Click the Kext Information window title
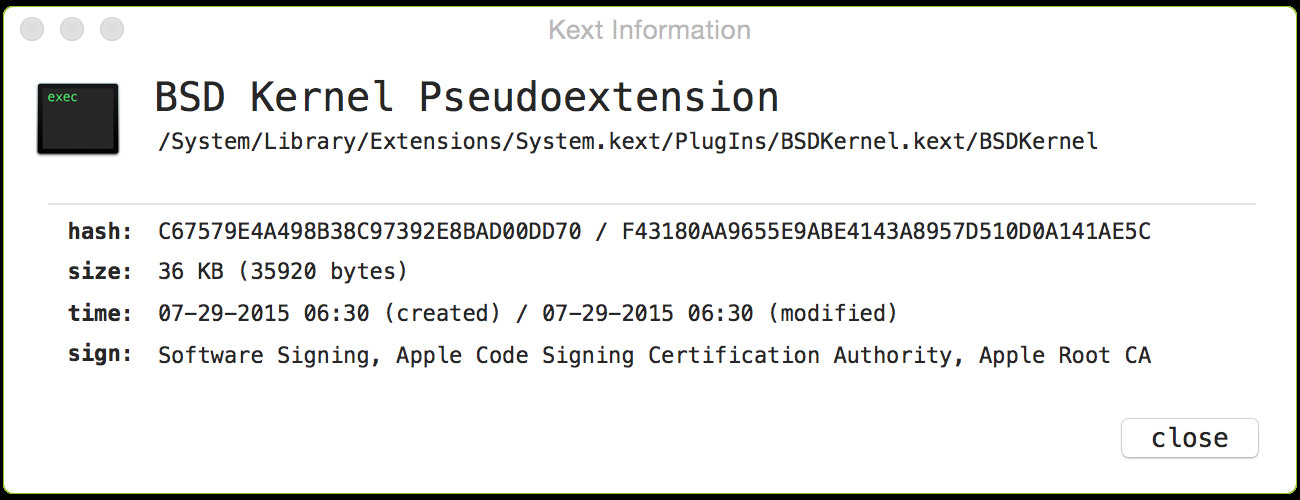This screenshot has width=1300, height=500. [x=650, y=30]
